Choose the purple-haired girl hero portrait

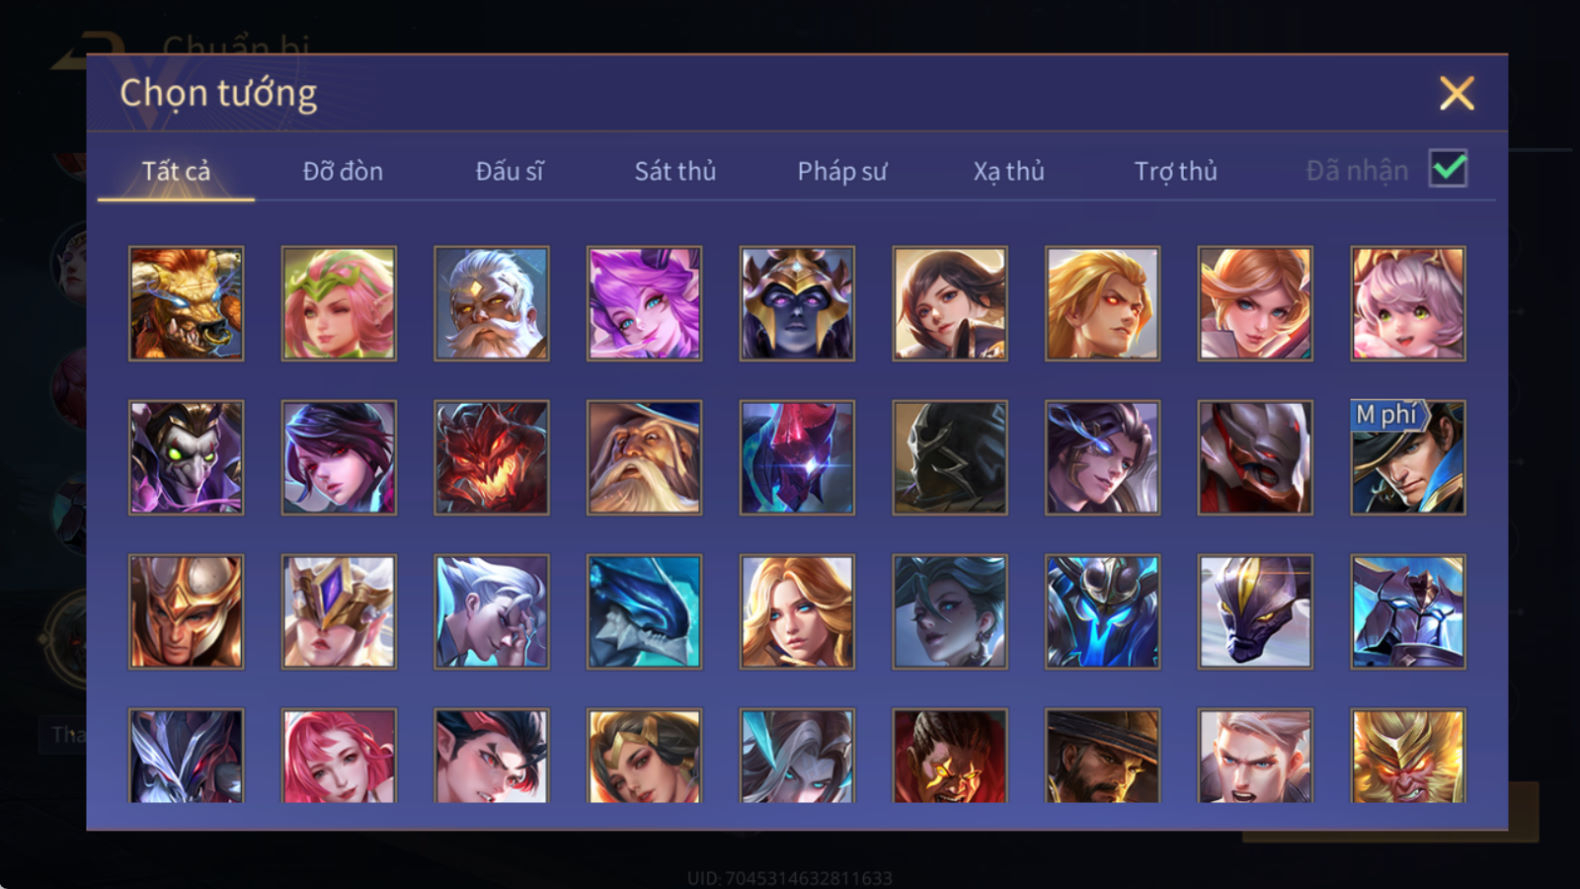pos(644,303)
